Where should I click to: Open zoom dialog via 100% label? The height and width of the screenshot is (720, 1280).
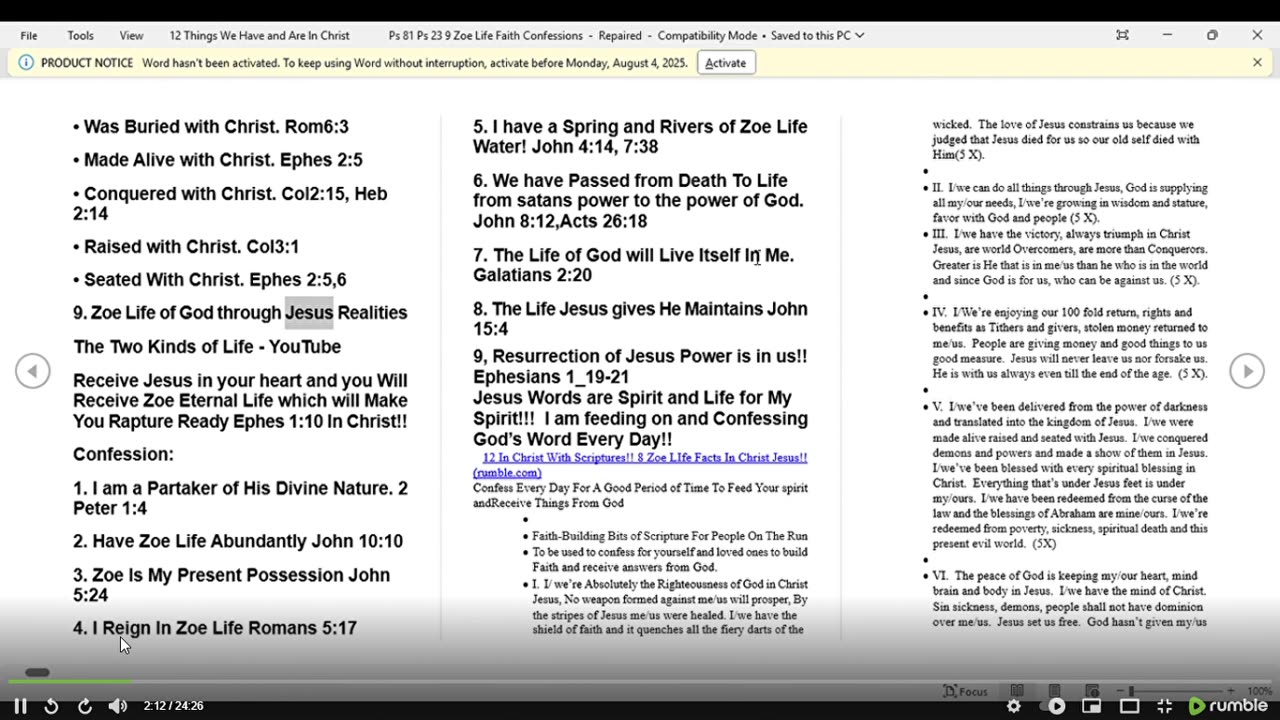(x=1259, y=691)
